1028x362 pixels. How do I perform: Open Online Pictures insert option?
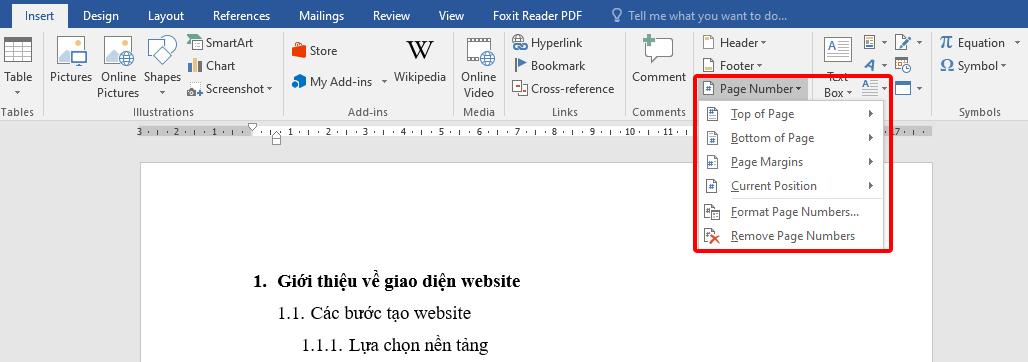(x=118, y=68)
